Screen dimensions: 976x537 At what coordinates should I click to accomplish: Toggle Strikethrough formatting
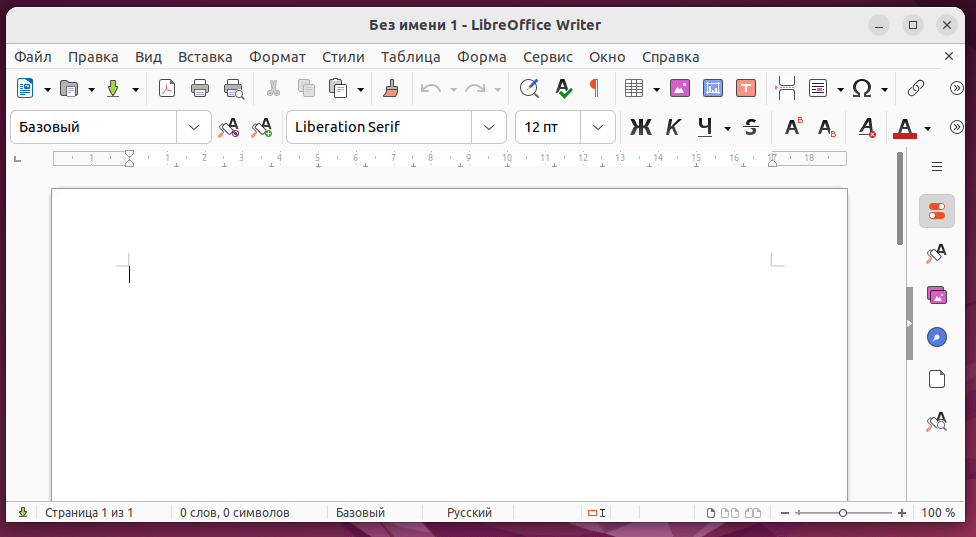tap(751, 127)
